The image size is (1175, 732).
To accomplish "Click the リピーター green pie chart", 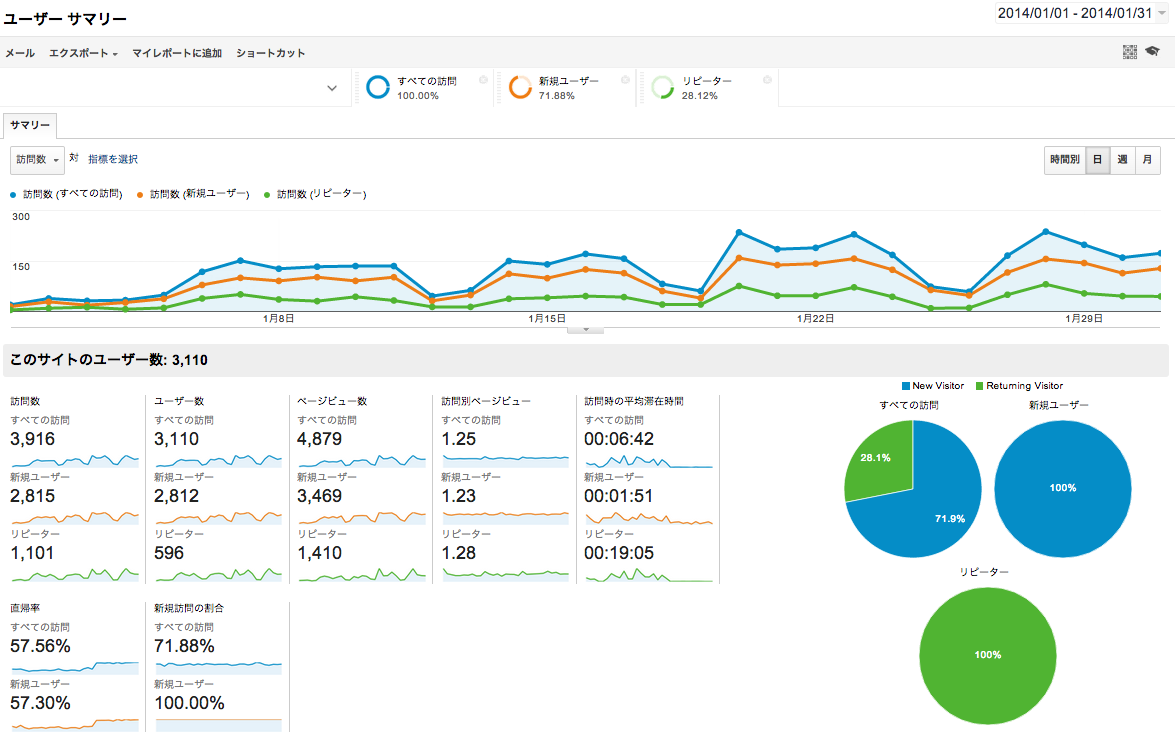I will click(x=988, y=656).
